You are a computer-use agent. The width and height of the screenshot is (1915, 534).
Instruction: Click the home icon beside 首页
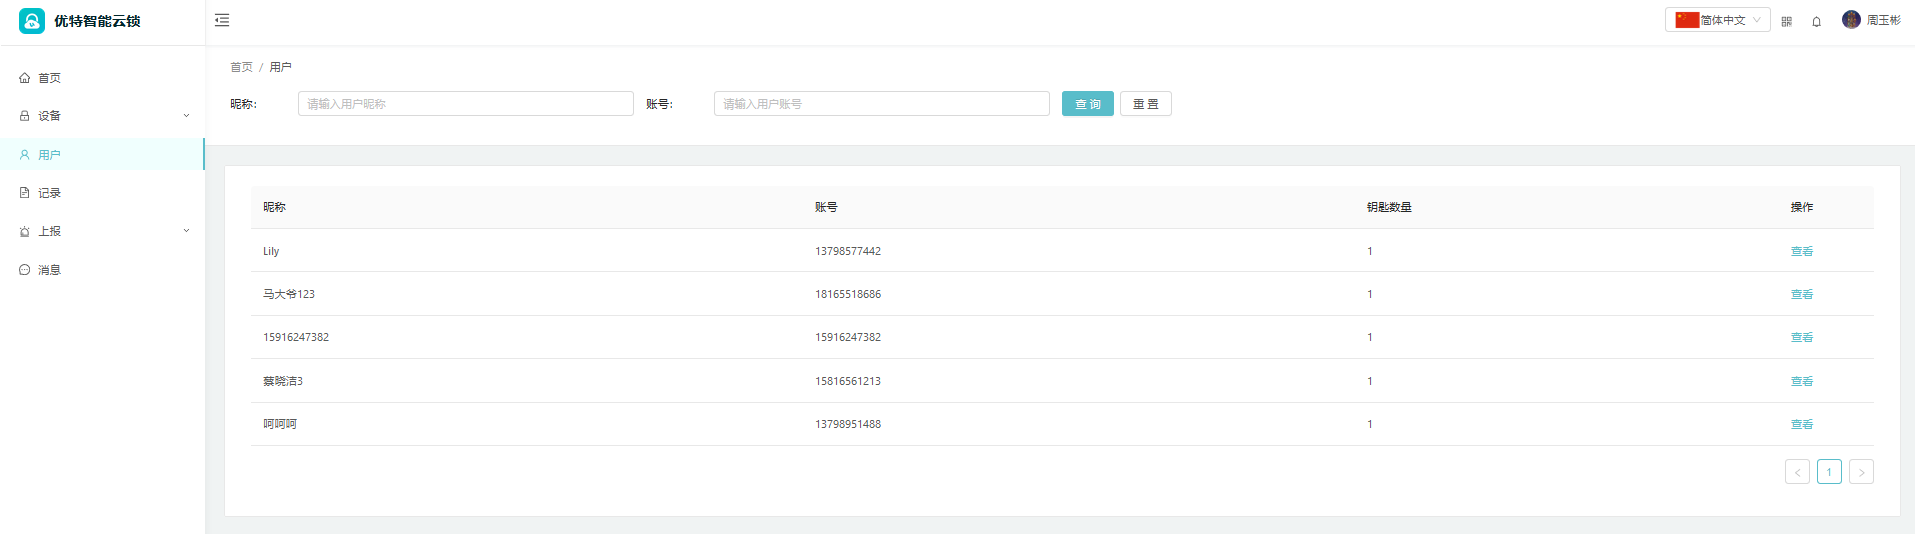tap(25, 78)
